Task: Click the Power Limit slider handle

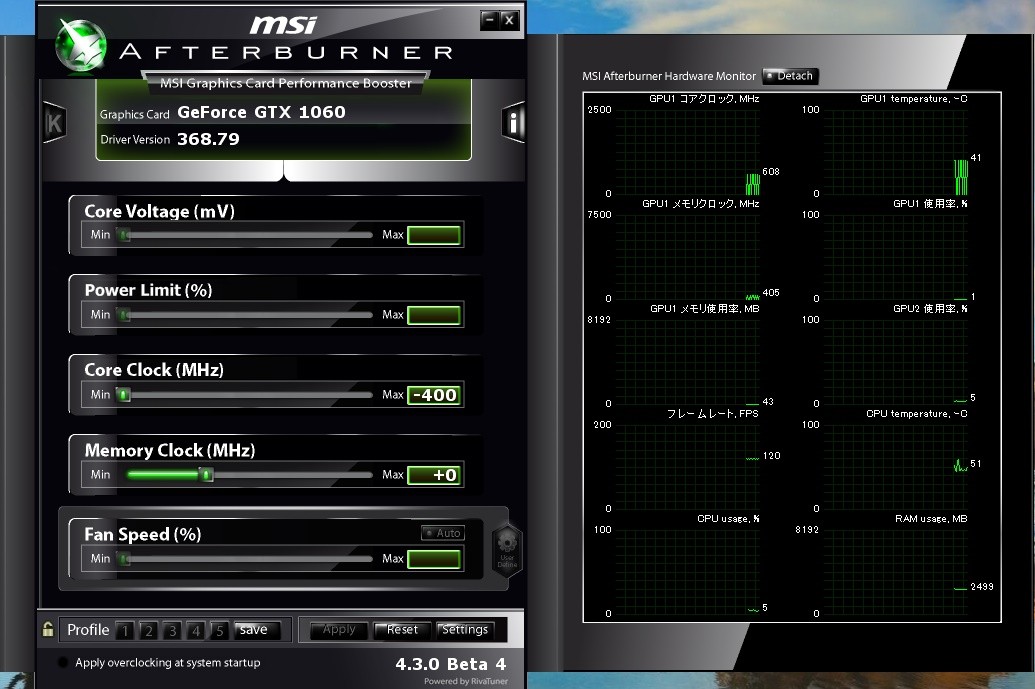Action: [123, 315]
